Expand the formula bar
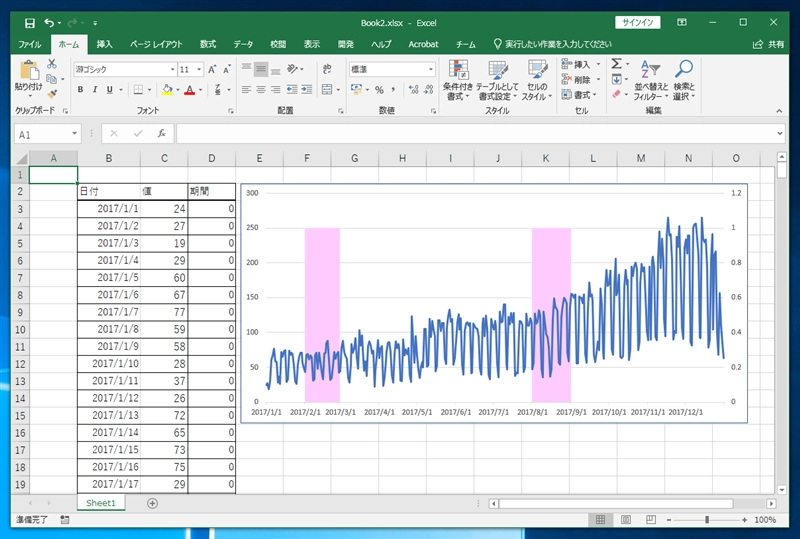The image size is (800, 539). (780, 134)
